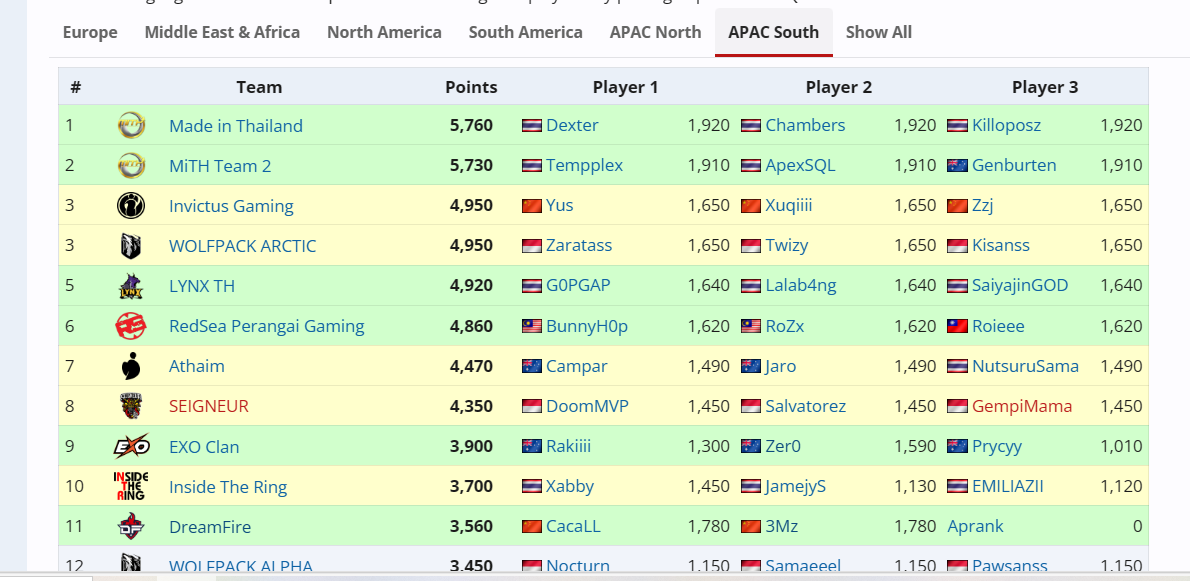The height and width of the screenshot is (581, 1190).
Task: Click the Inside The Ring logo
Action: click(131, 487)
